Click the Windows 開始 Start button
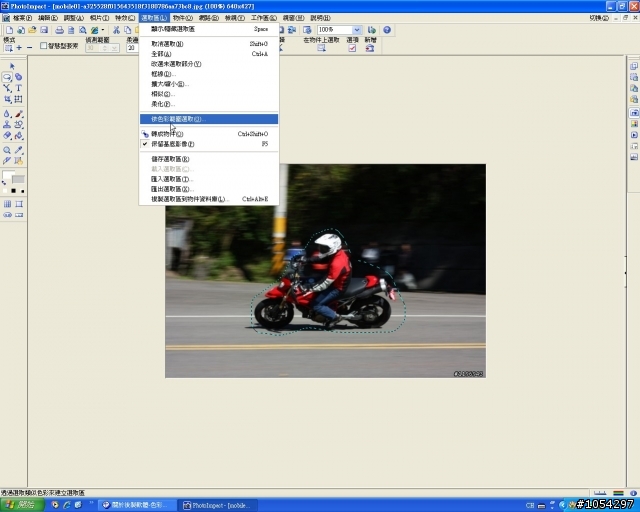Viewport: 640px width, 512px height. pyautogui.click(x=22, y=505)
